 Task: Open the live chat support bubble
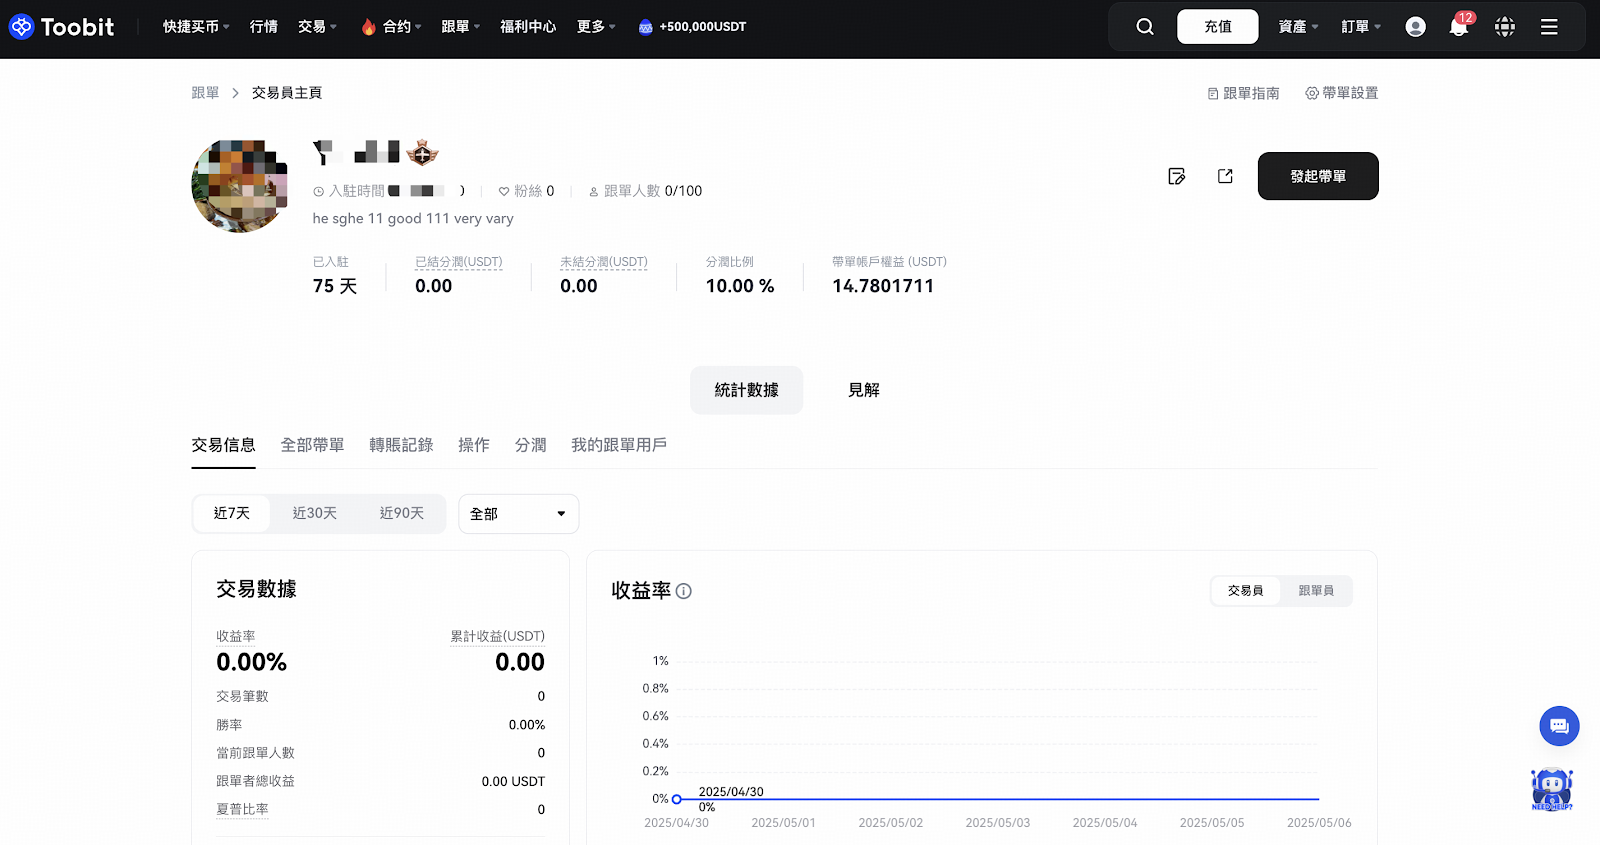pyautogui.click(x=1559, y=726)
